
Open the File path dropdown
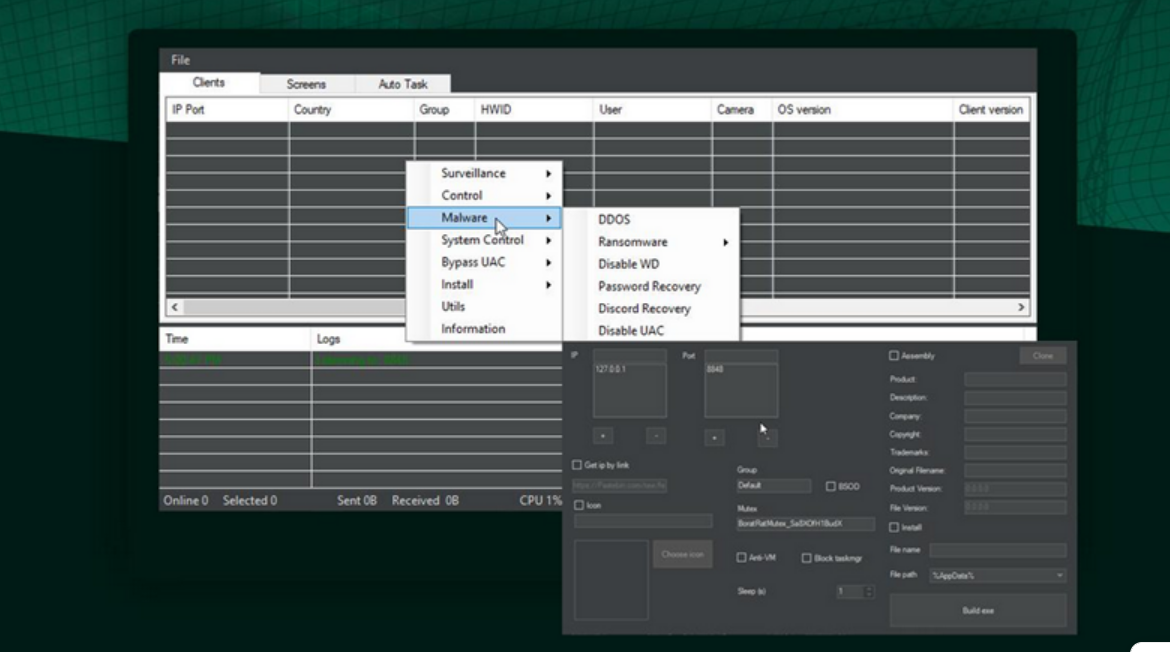(1059, 576)
